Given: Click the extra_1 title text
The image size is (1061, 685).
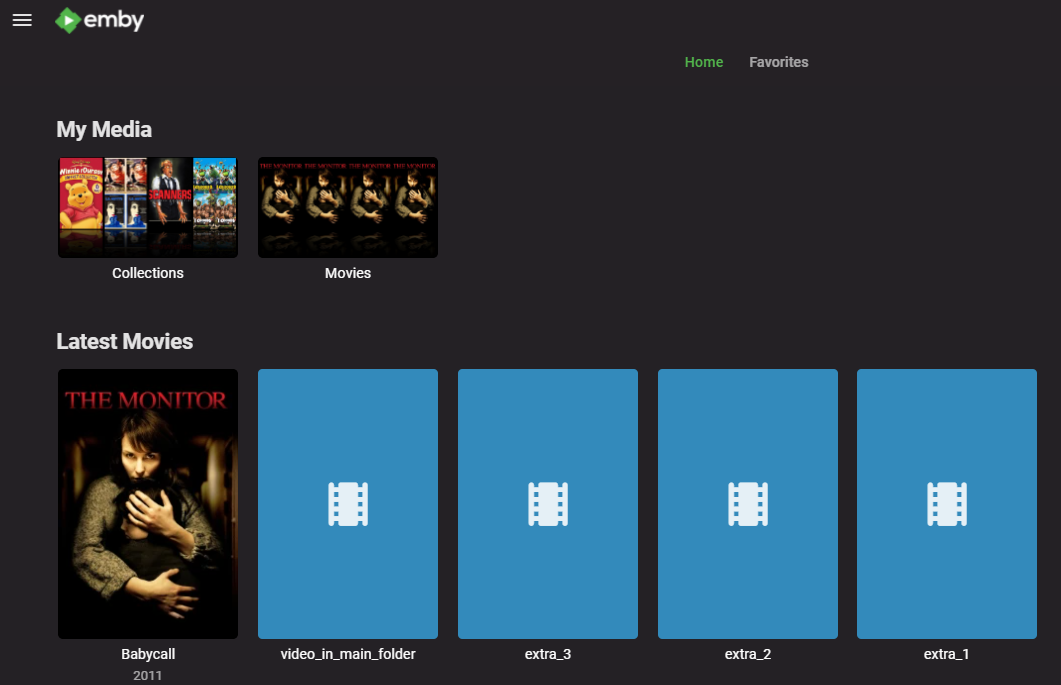Looking at the screenshot, I should (x=947, y=654).
